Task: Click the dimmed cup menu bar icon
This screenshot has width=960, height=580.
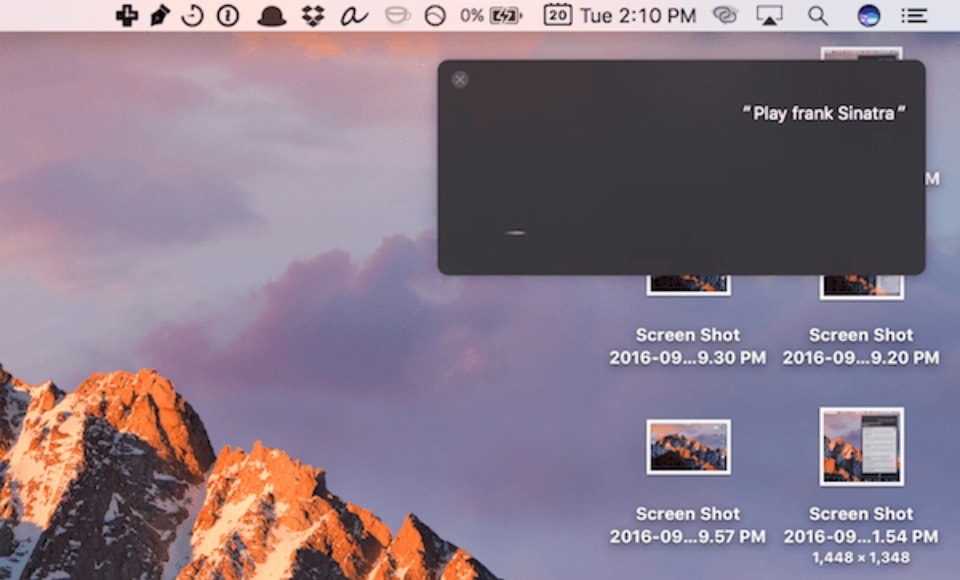Action: click(x=397, y=15)
